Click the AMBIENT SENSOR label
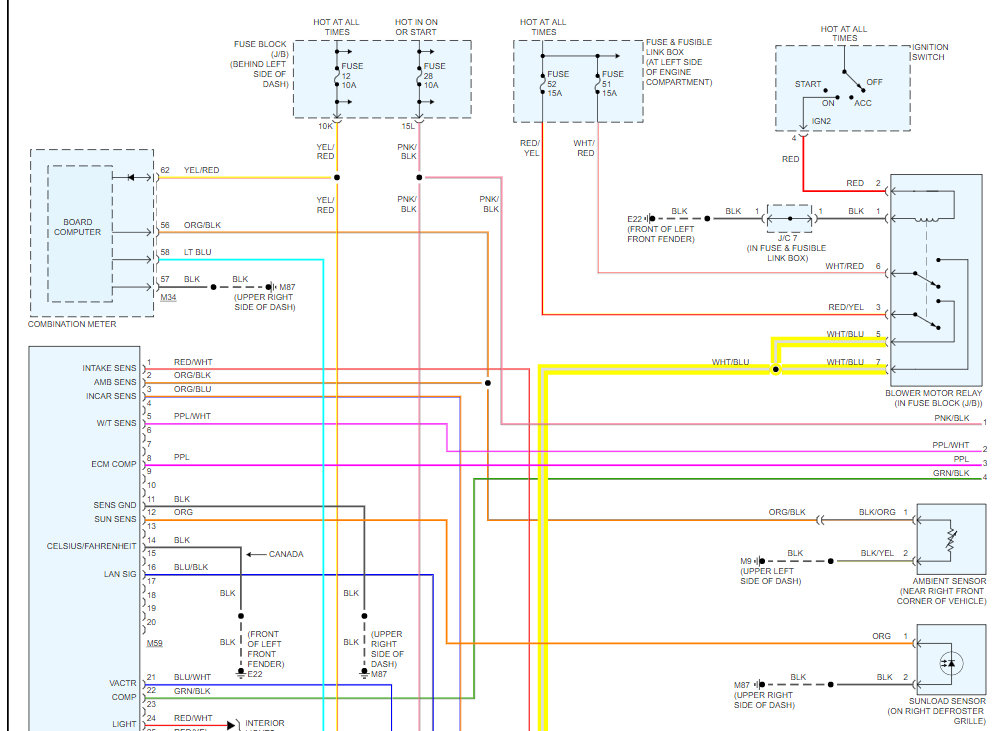 (x=949, y=581)
